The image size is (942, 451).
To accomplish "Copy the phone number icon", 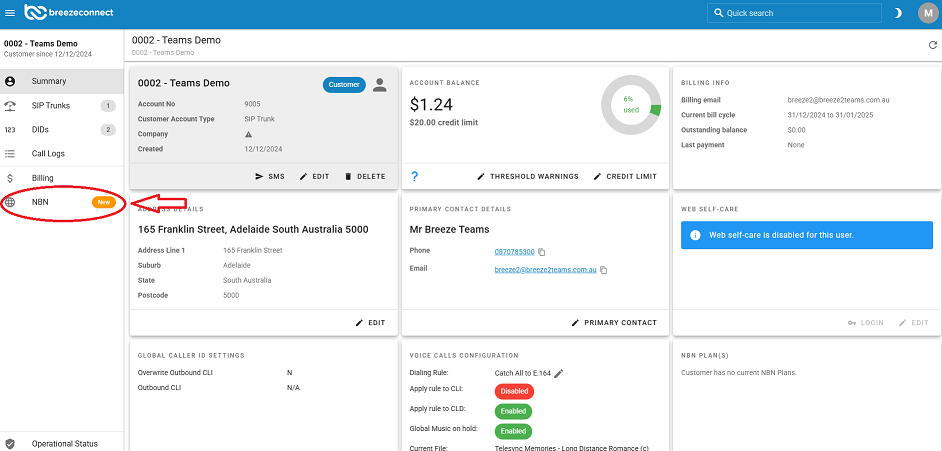I will point(541,252).
